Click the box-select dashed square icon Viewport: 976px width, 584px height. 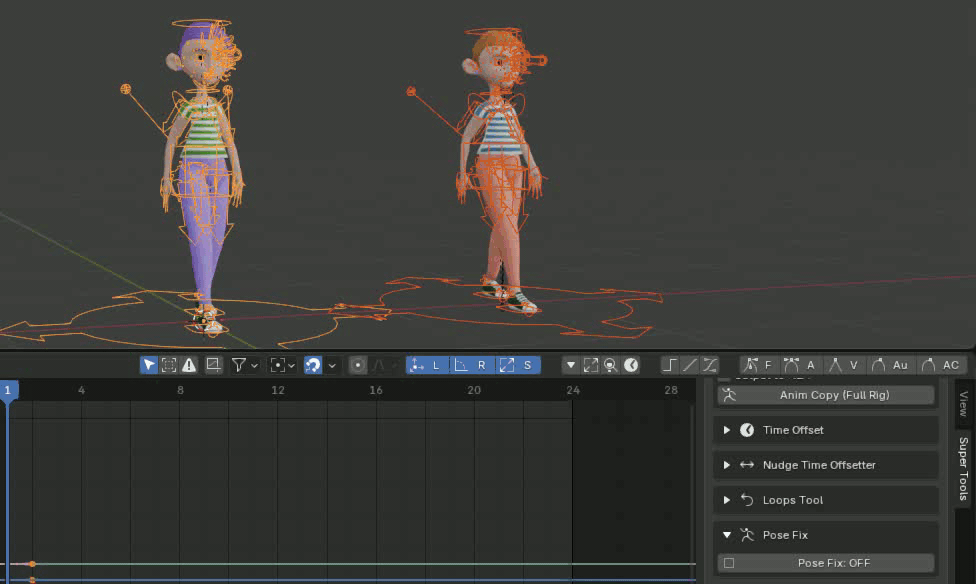point(169,365)
